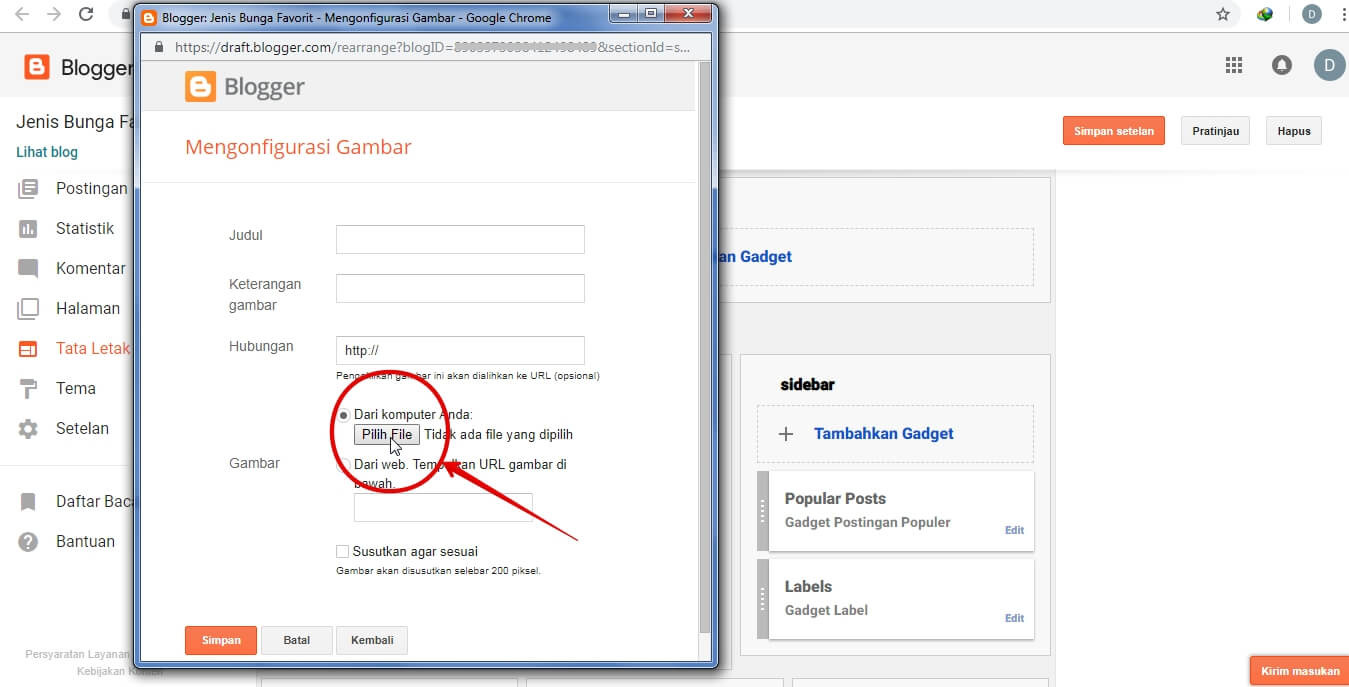1349x687 pixels.
Task: Open the green browser extension icon
Action: [x=1265, y=14]
